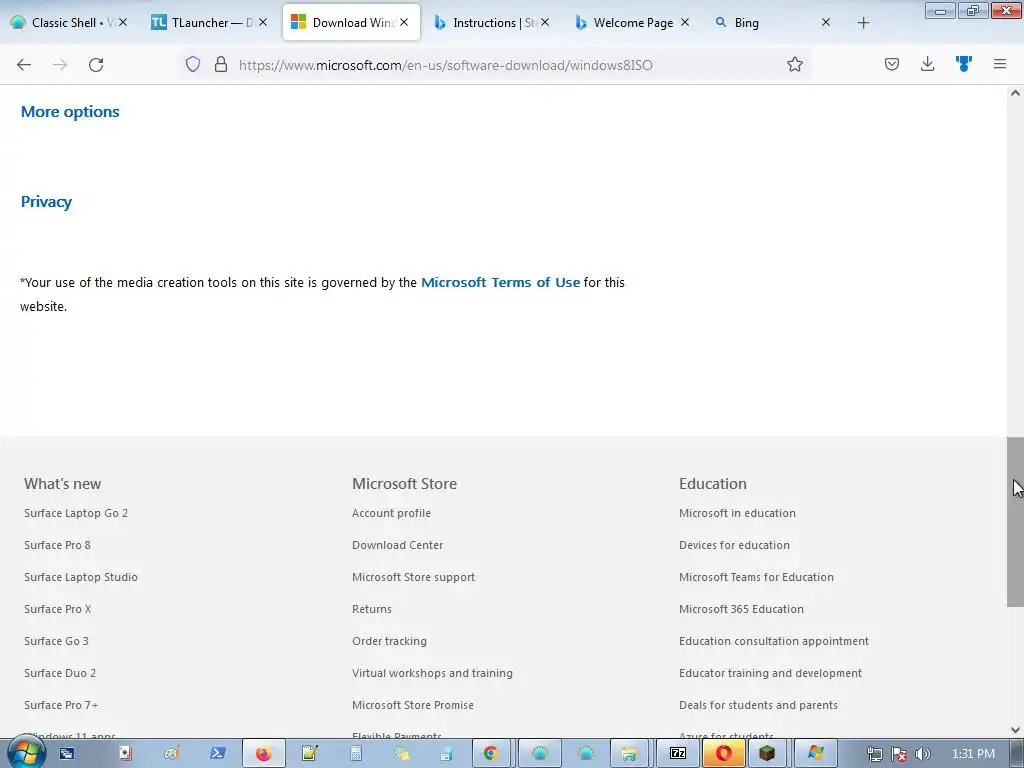
Task: Open the Surface Pro 7+ link
Action: coord(61,705)
